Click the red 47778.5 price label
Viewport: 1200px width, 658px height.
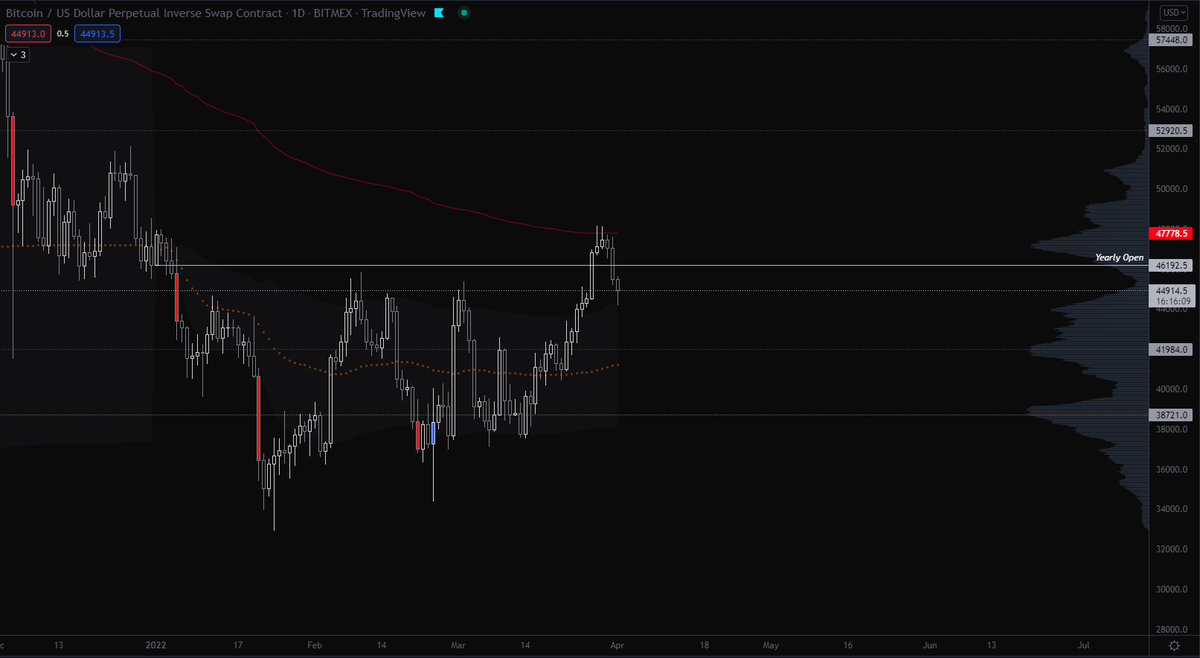coord(1170,233)
